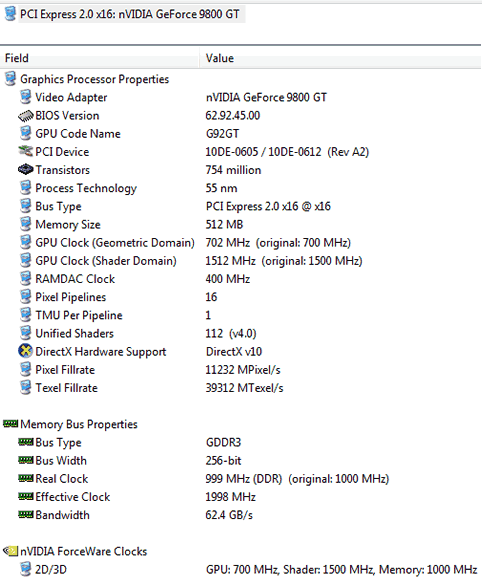This screenshot has width=482, height=586.
Task: Click the RAMDAC Clock icon
Action: pyautogui.click(x=25, y=278)
